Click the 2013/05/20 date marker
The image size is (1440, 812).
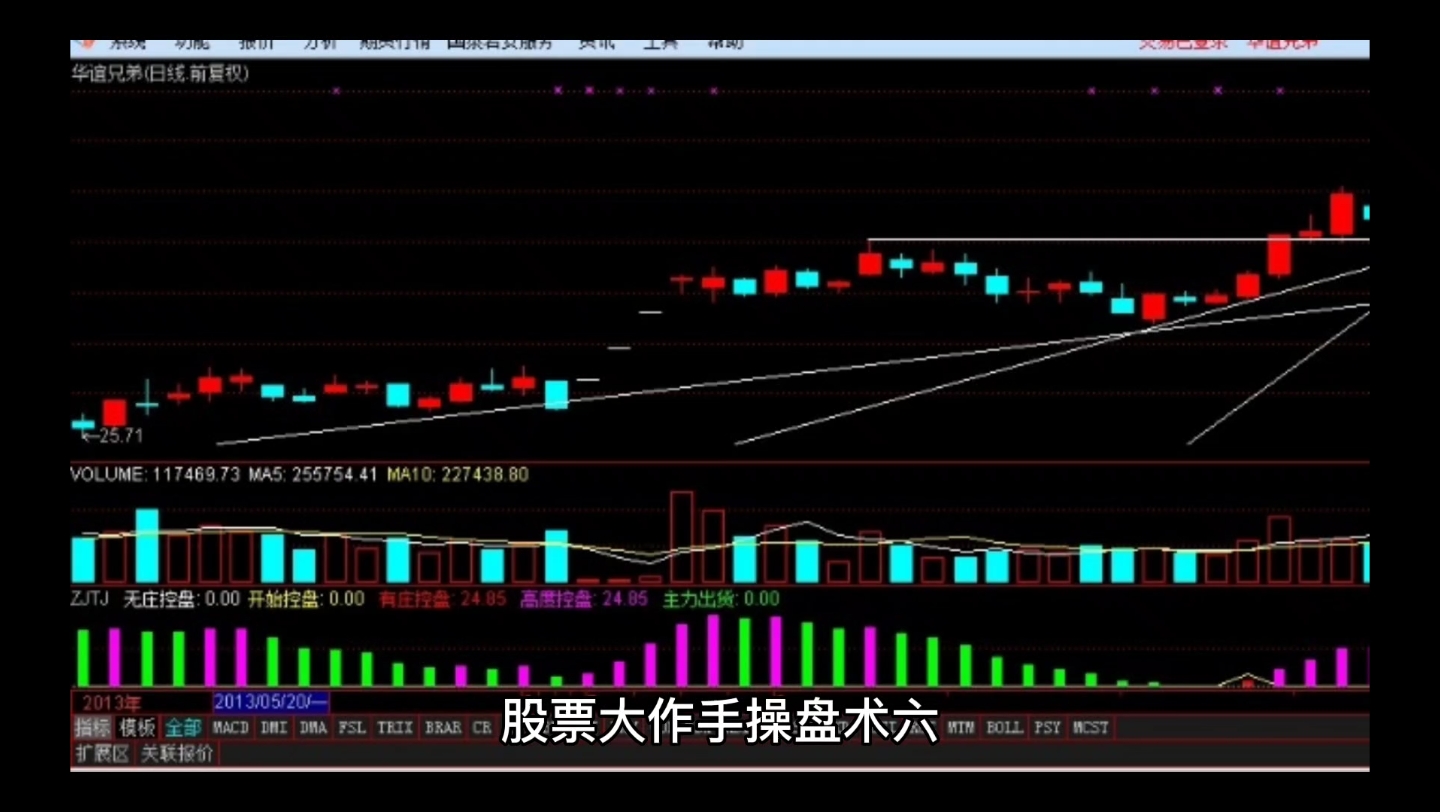point(271,702)
